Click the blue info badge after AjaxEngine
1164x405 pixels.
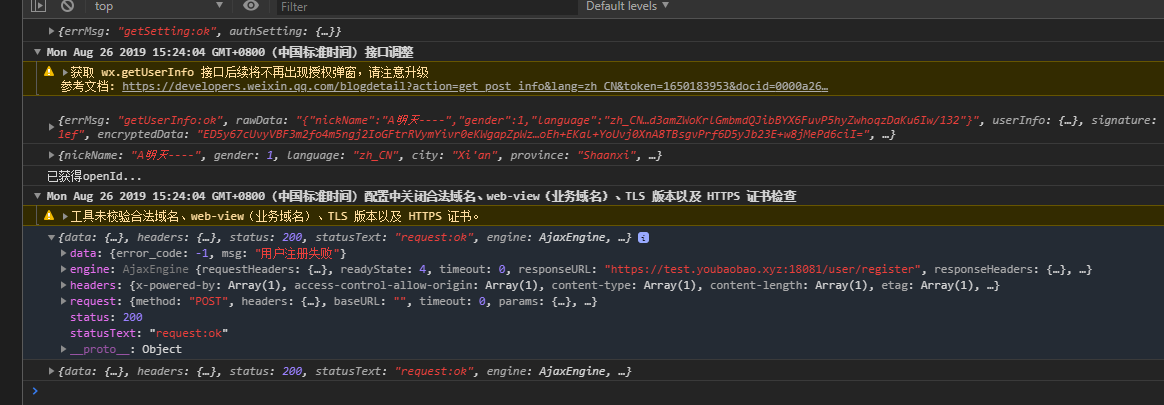pyautogui.click(x=644, y=238)
